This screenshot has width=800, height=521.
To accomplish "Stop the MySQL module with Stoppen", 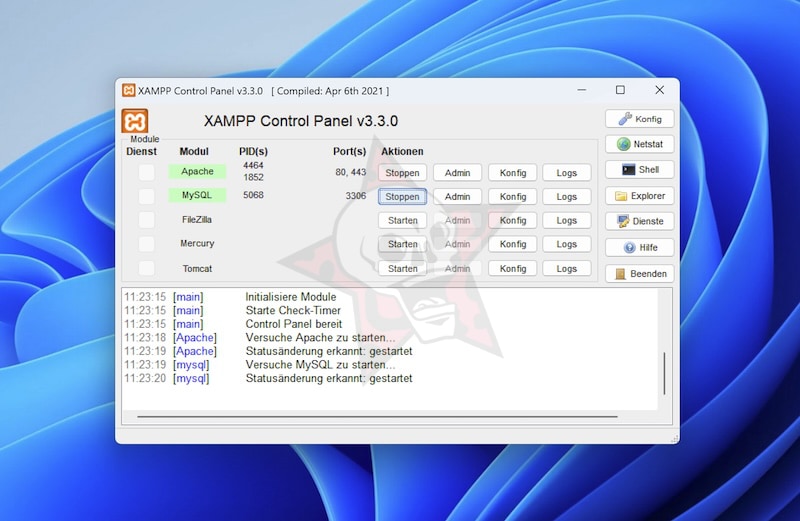I will (402, 196).
